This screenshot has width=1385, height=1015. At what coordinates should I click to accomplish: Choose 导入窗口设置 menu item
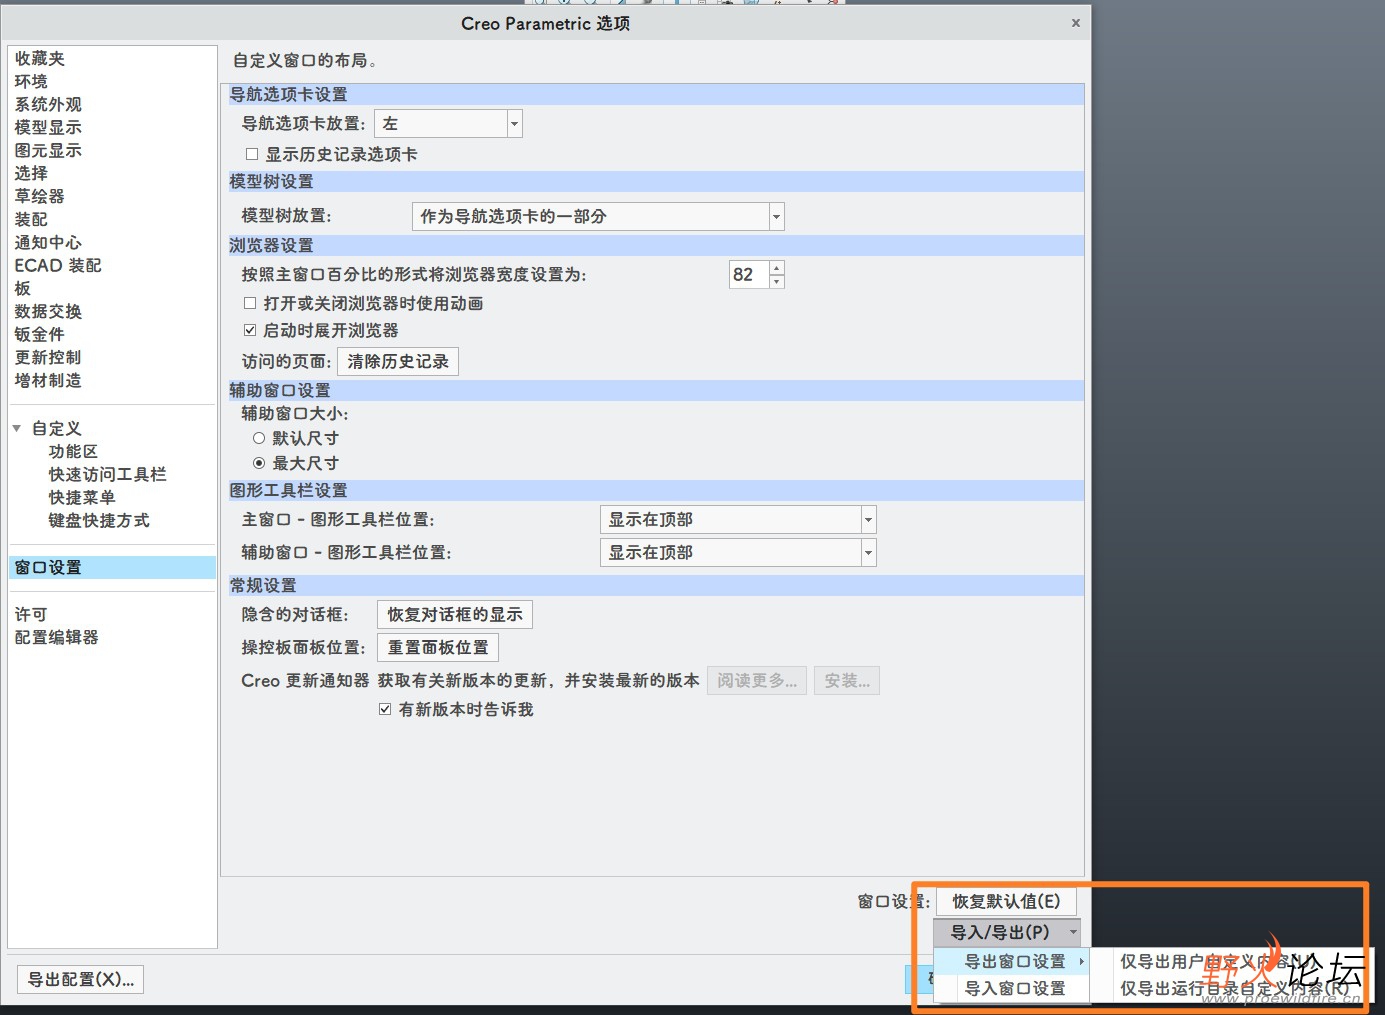(x=1012, y=989)
